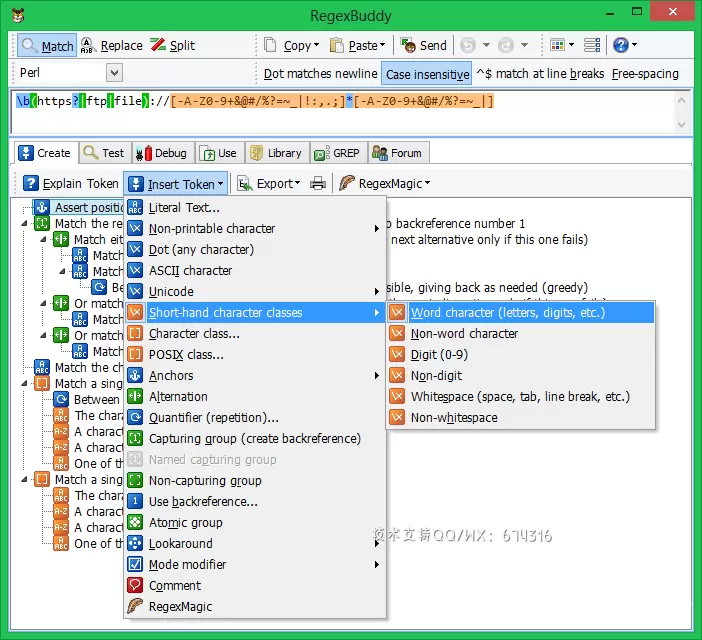This screenshot has width=702, height=640.
Task: Click the Non-capturing group icon
Action: (135, 480)
